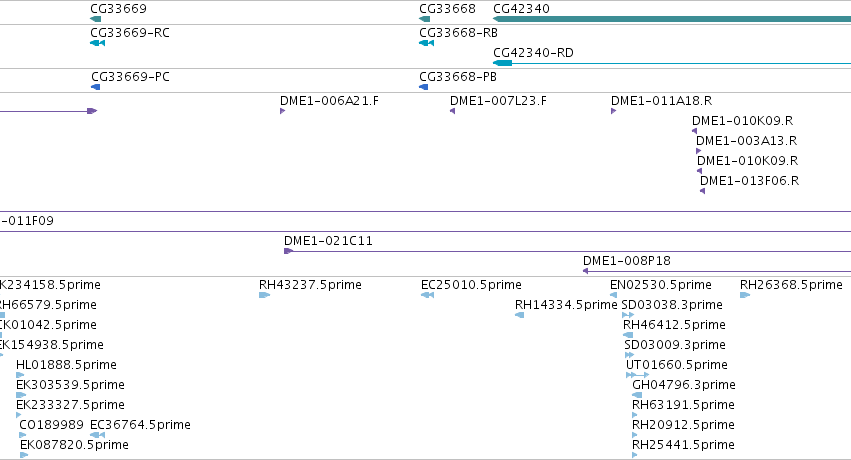Select the CG42340-RD transcript label
The image size is (851, 460).
click(533, 53)
